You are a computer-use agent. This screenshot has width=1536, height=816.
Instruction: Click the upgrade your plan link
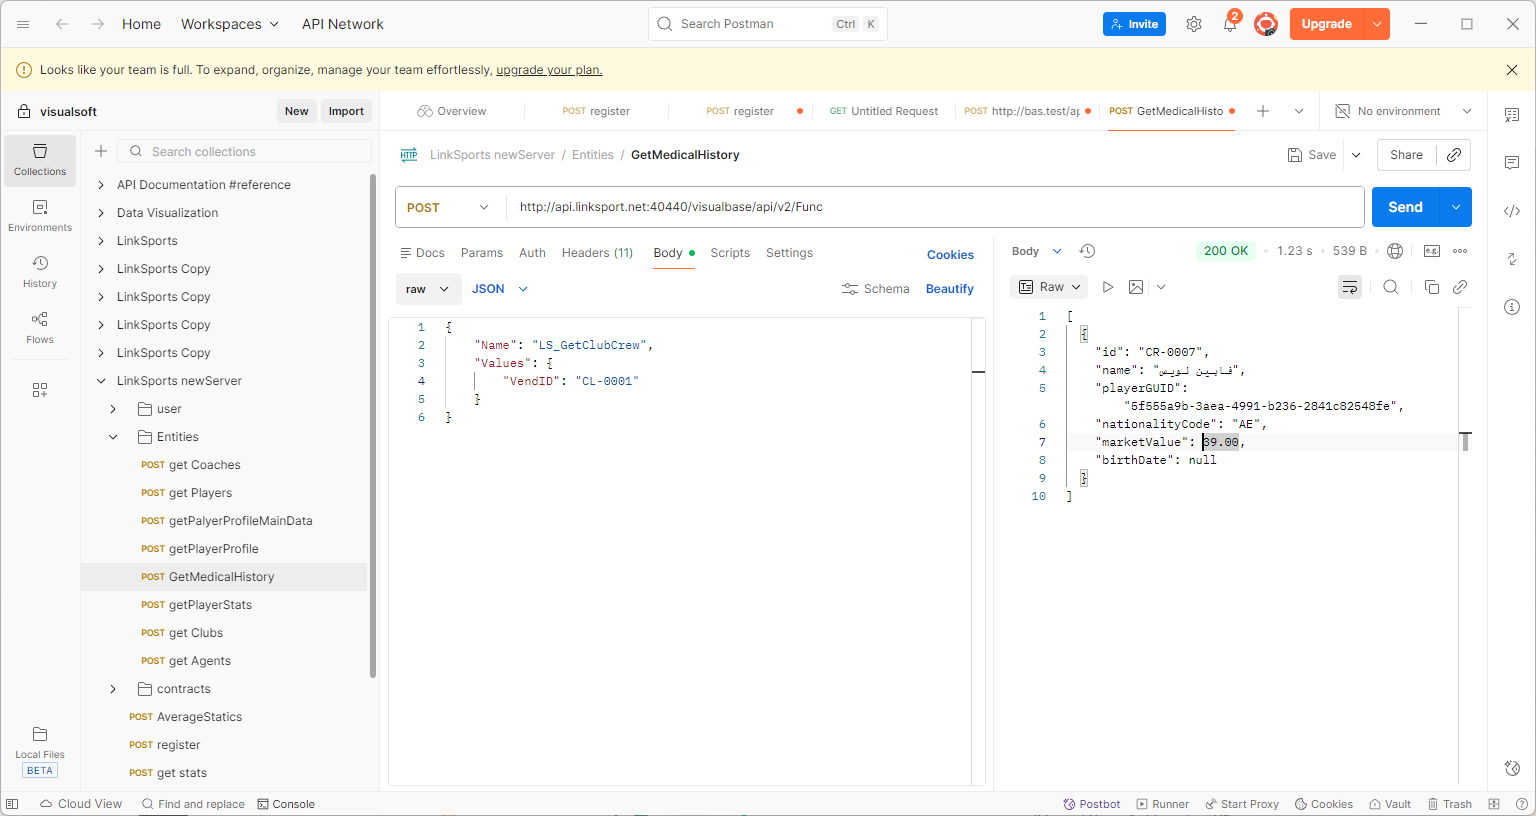pyautogui.click(x=549, y=70)
